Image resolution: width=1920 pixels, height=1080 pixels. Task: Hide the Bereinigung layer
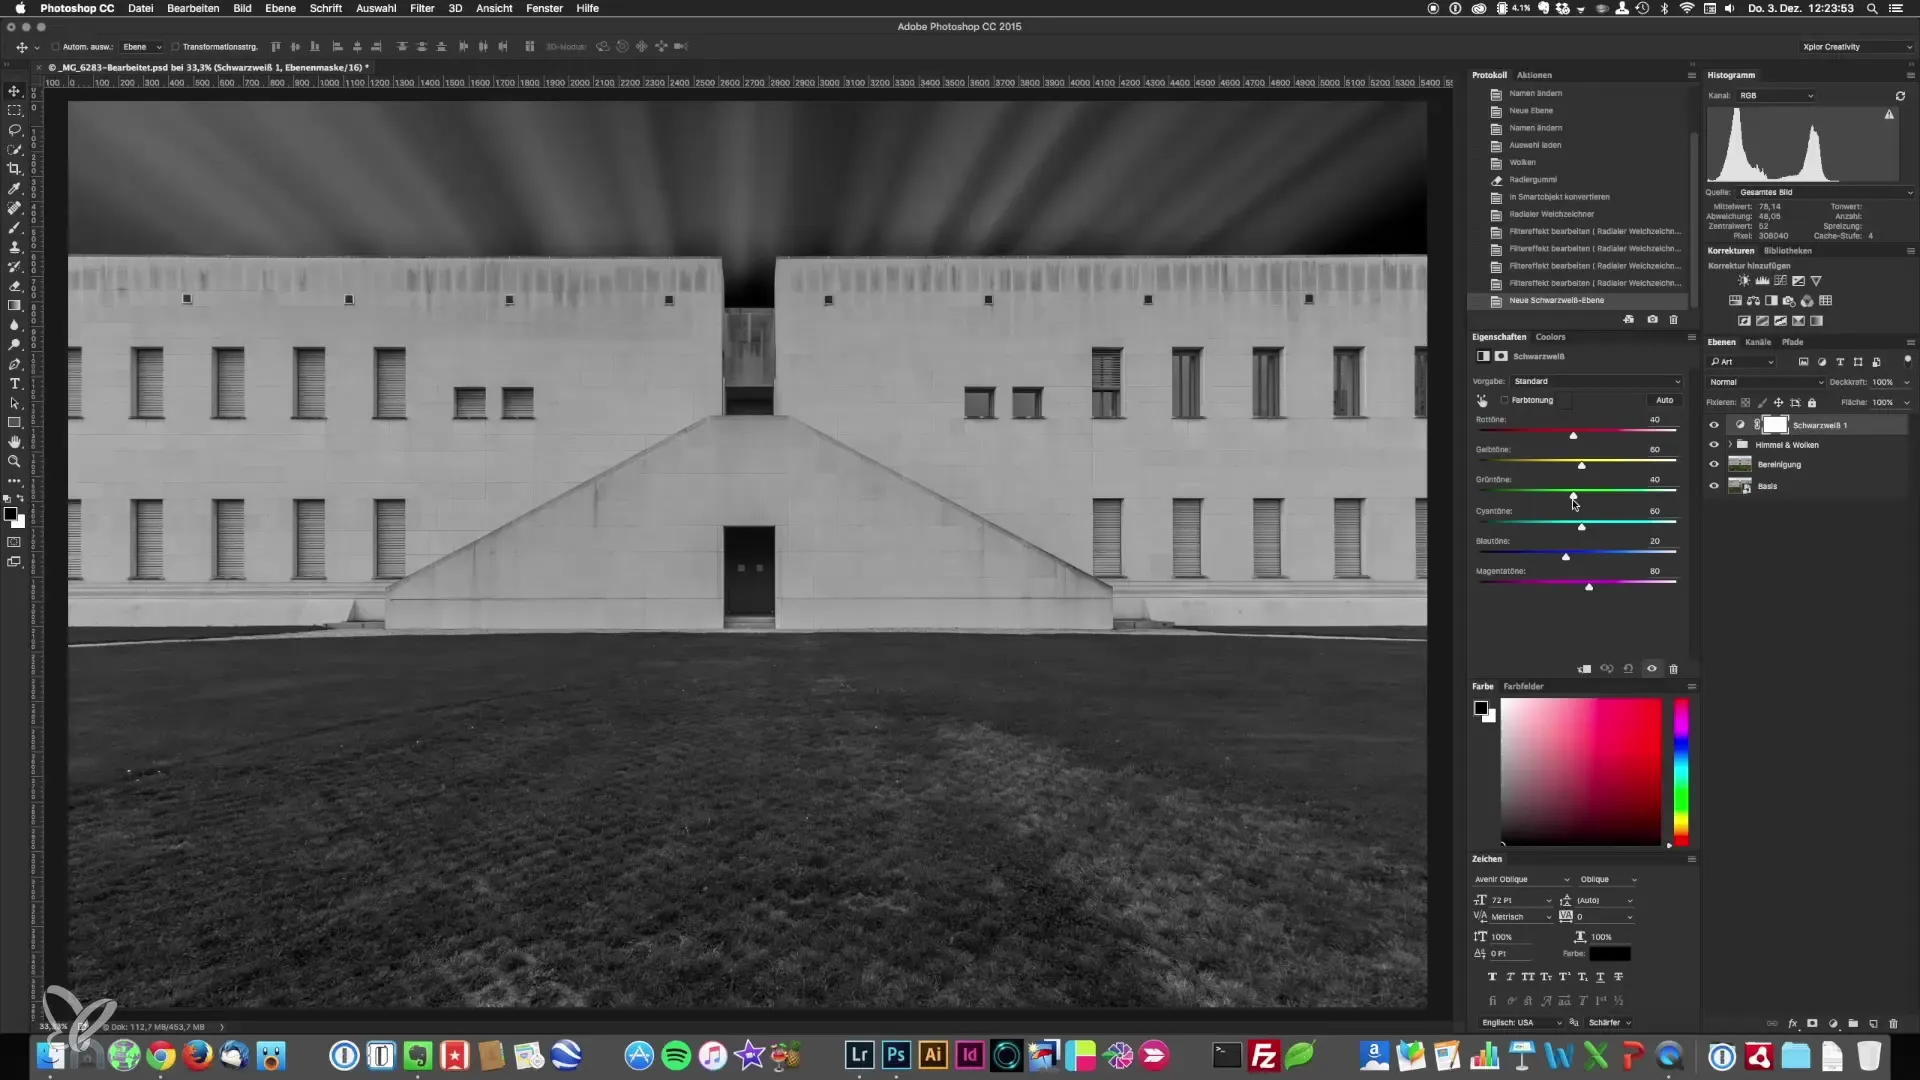pyautogui.click(x=1714, y=465)
